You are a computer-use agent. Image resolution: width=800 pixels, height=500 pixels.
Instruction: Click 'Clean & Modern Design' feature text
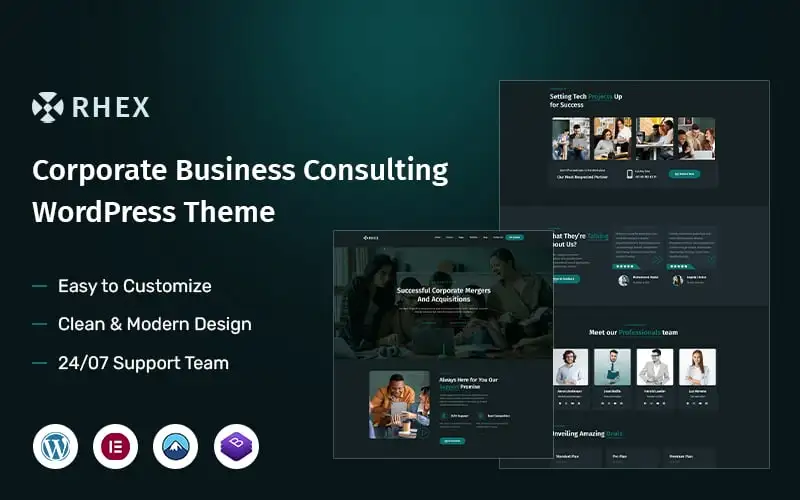[x=155, y=324]
